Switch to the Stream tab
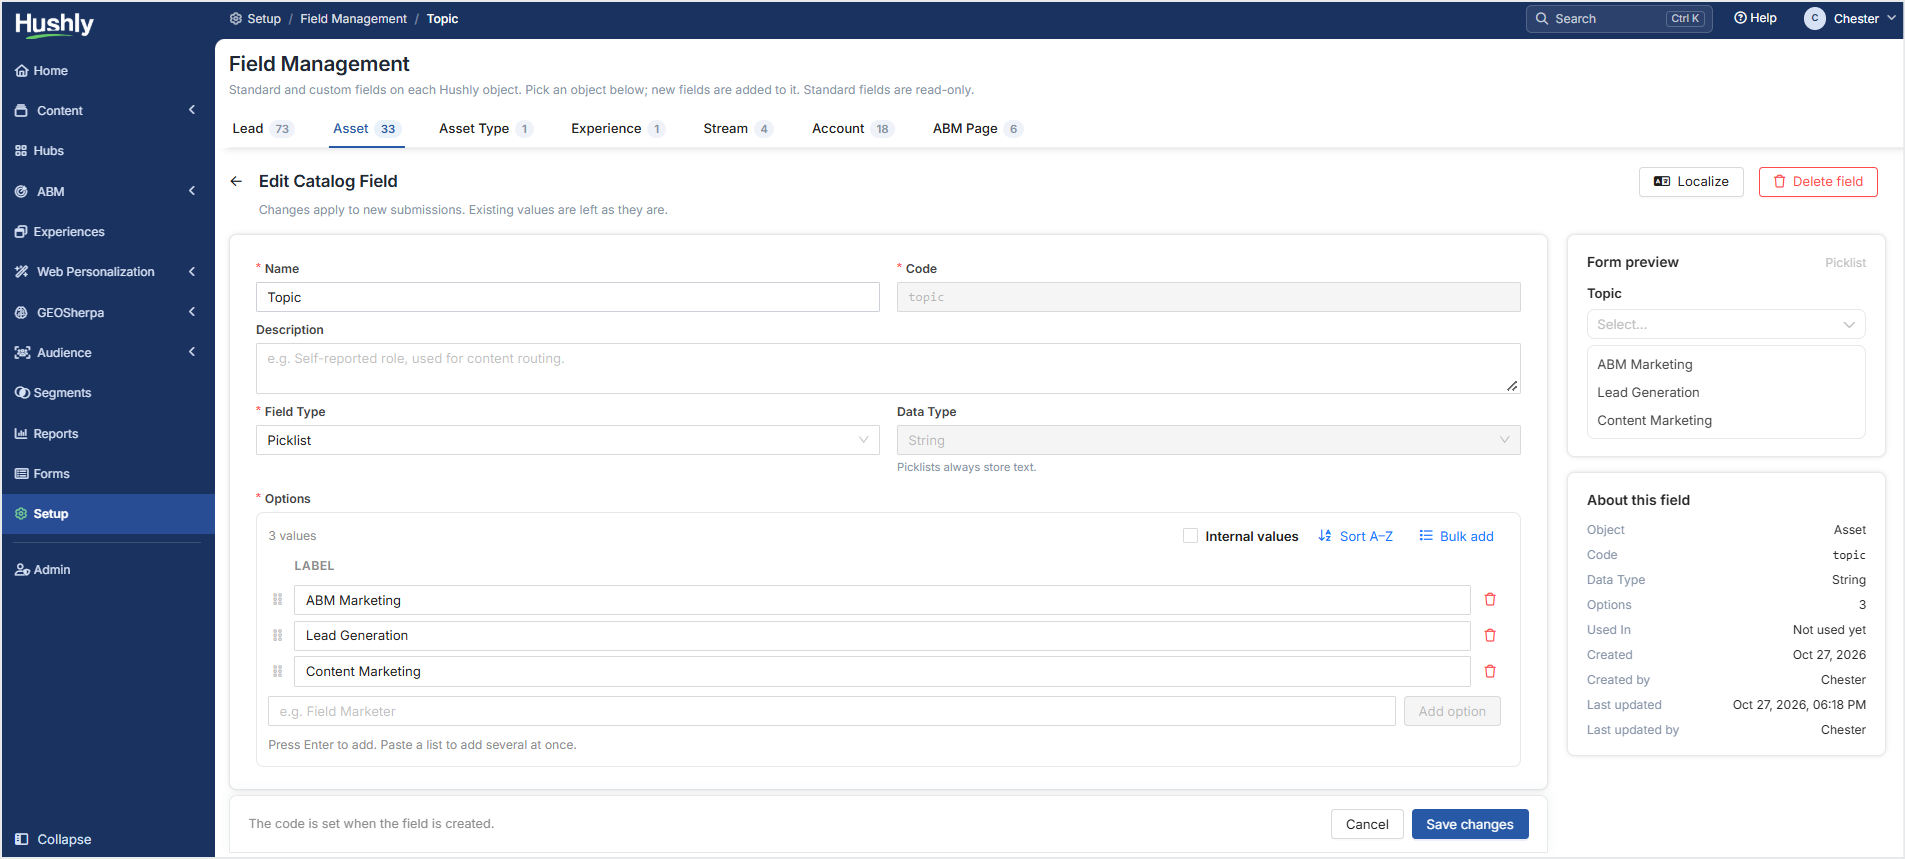This screenshot has height=859, width=1905. coord(738,129)
